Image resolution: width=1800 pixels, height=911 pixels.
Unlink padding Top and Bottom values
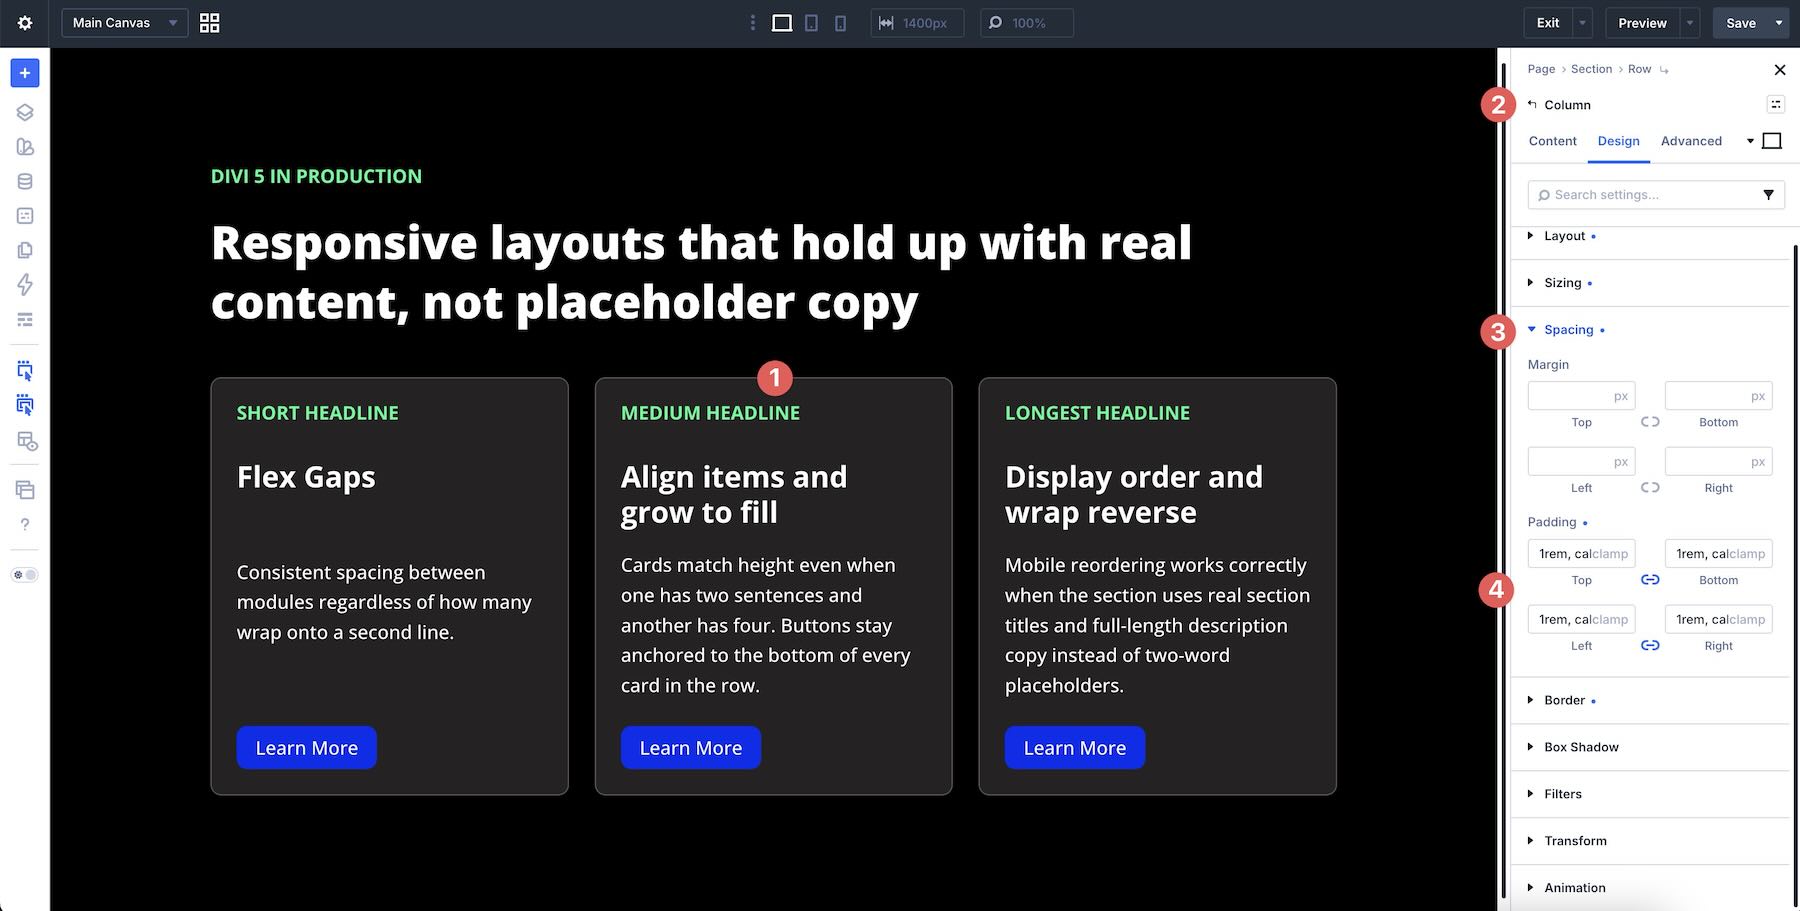[x=1650, y=580]
